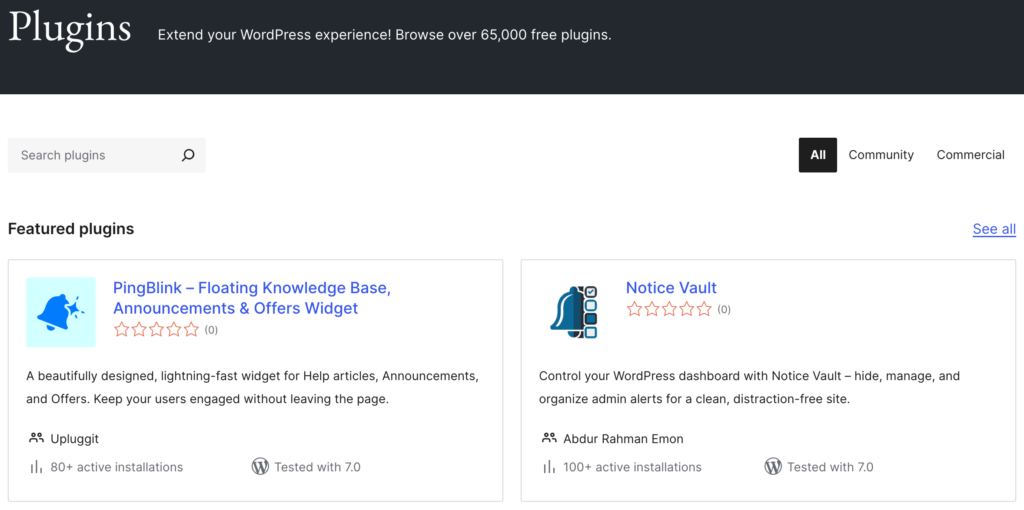Image resolution: width=1024 pixels, height=510 pixels.
Task: Open See all featured plugins
Action: [994, 229]
